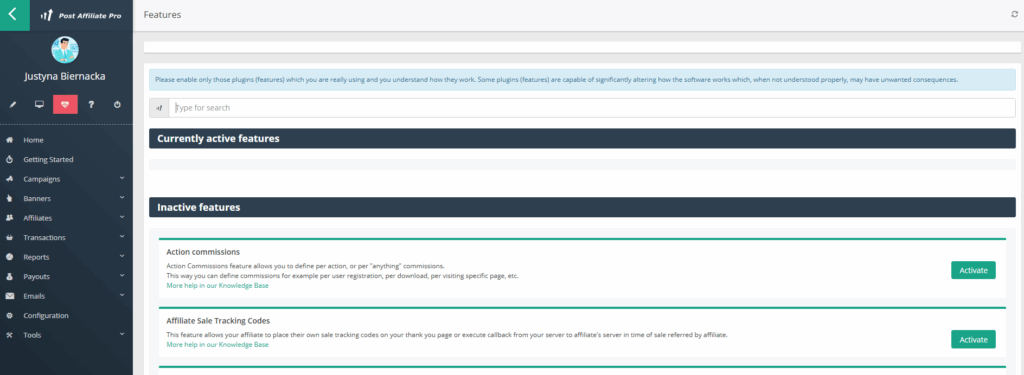Expand the Campaigns menu chevron

tap(122, 178)
